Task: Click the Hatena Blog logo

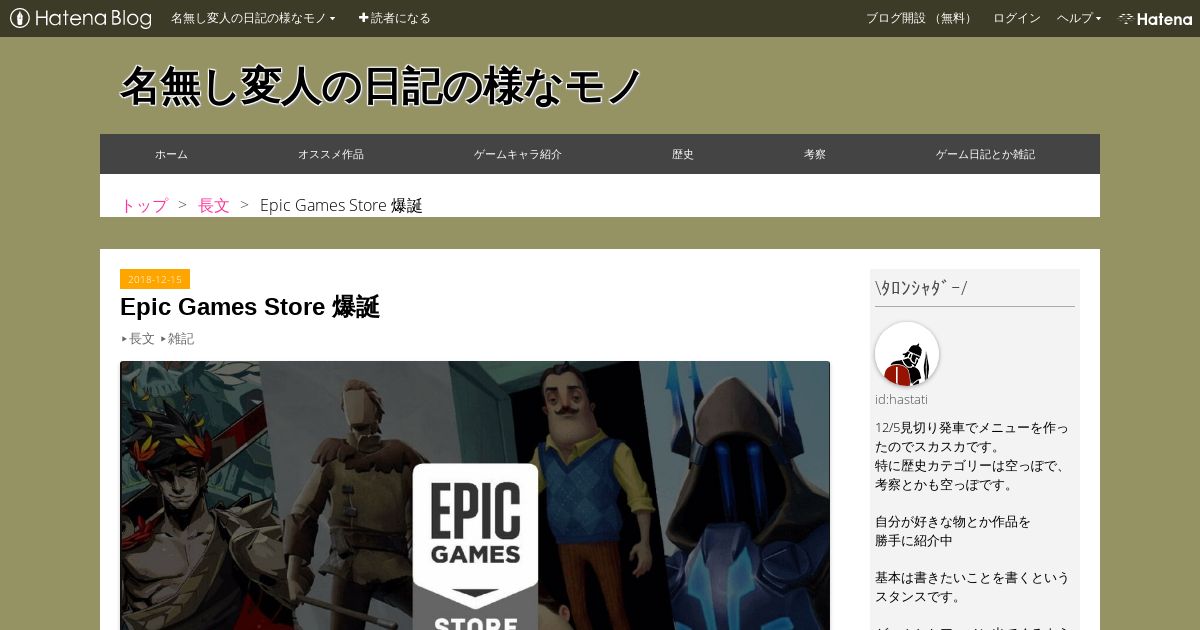Action: (81, 18)
